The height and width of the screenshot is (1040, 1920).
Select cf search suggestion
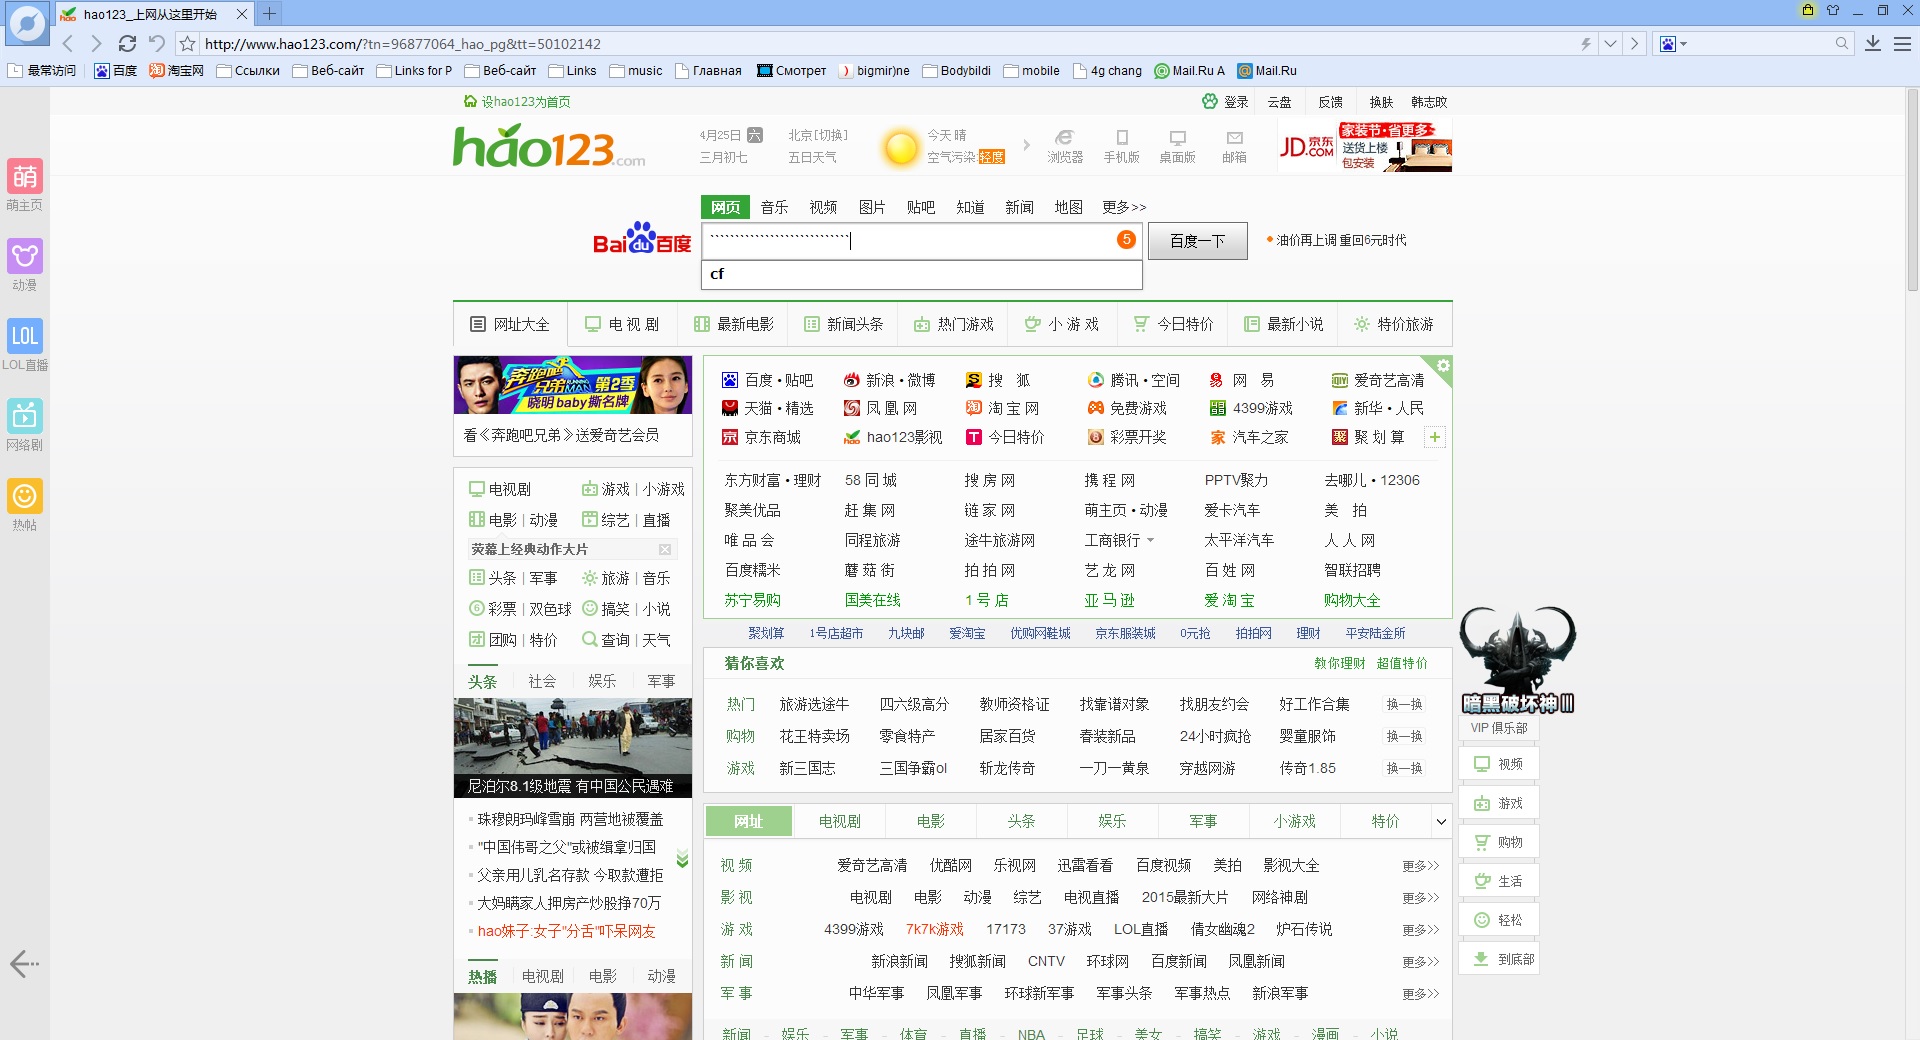tap(922, 274)
